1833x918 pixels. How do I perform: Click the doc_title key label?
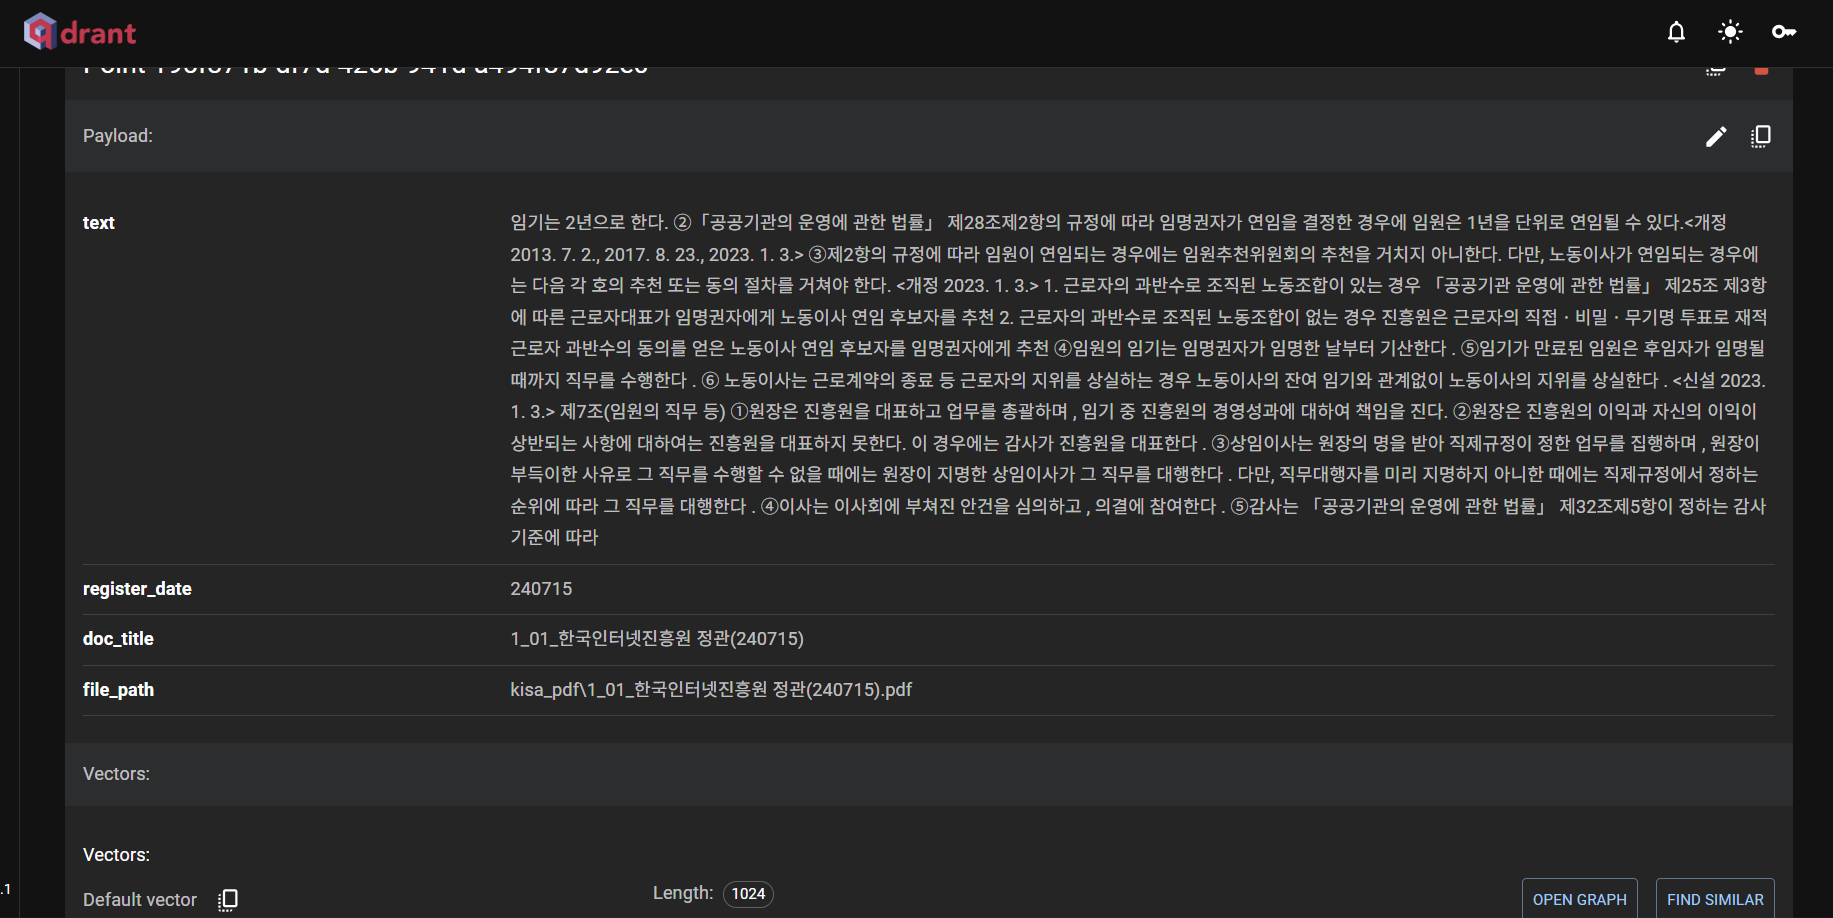[x=118, y=639]
